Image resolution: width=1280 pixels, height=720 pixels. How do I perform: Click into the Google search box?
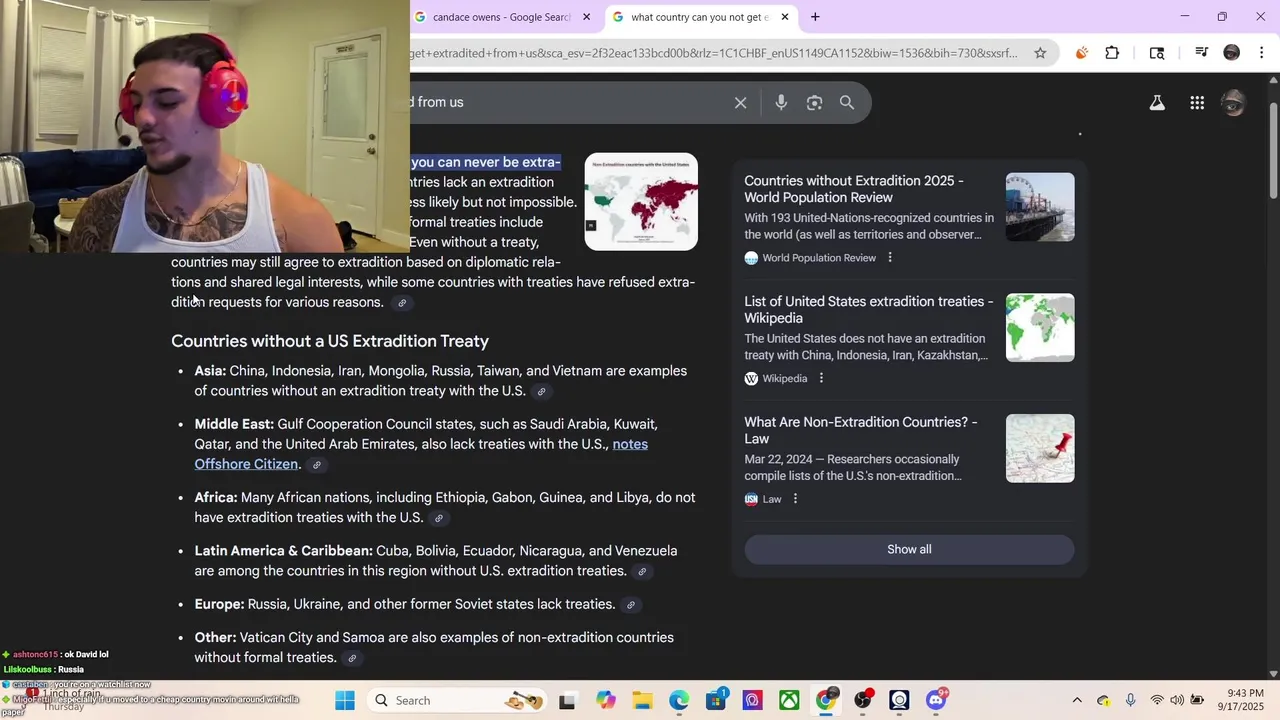pos(570,102)
